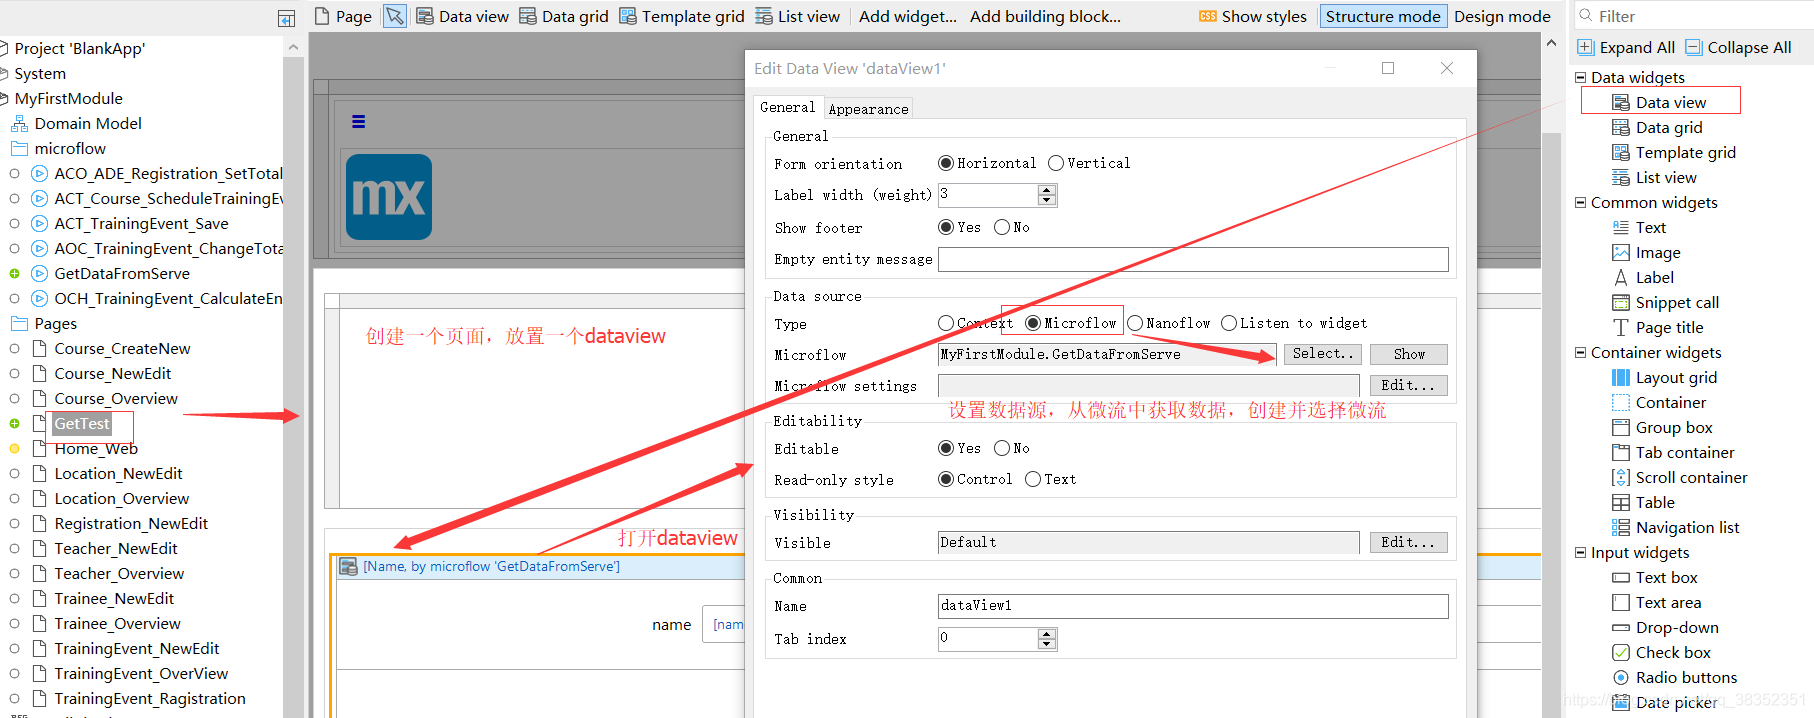1814x718 pixels.
Task: Open the Domain Model icon in project tree
Action: click(19, 124)
